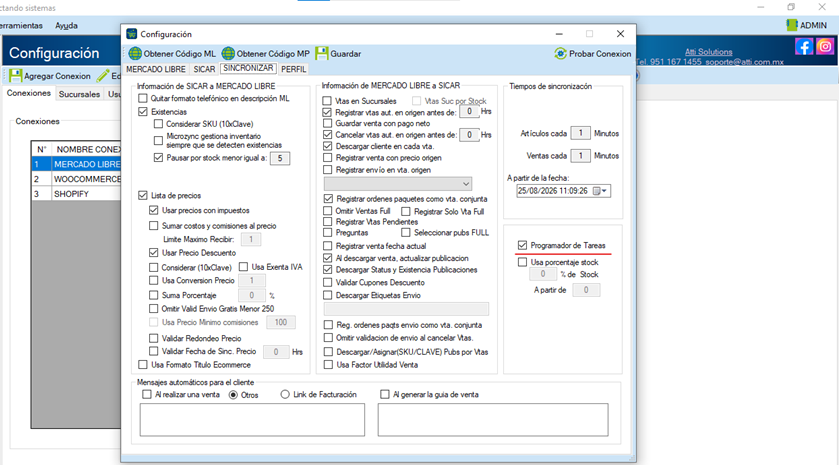The height and width of the screenshot is (465, 839).
Task: Open the Sucursales tab in main window
Action: tap(79, 94)
